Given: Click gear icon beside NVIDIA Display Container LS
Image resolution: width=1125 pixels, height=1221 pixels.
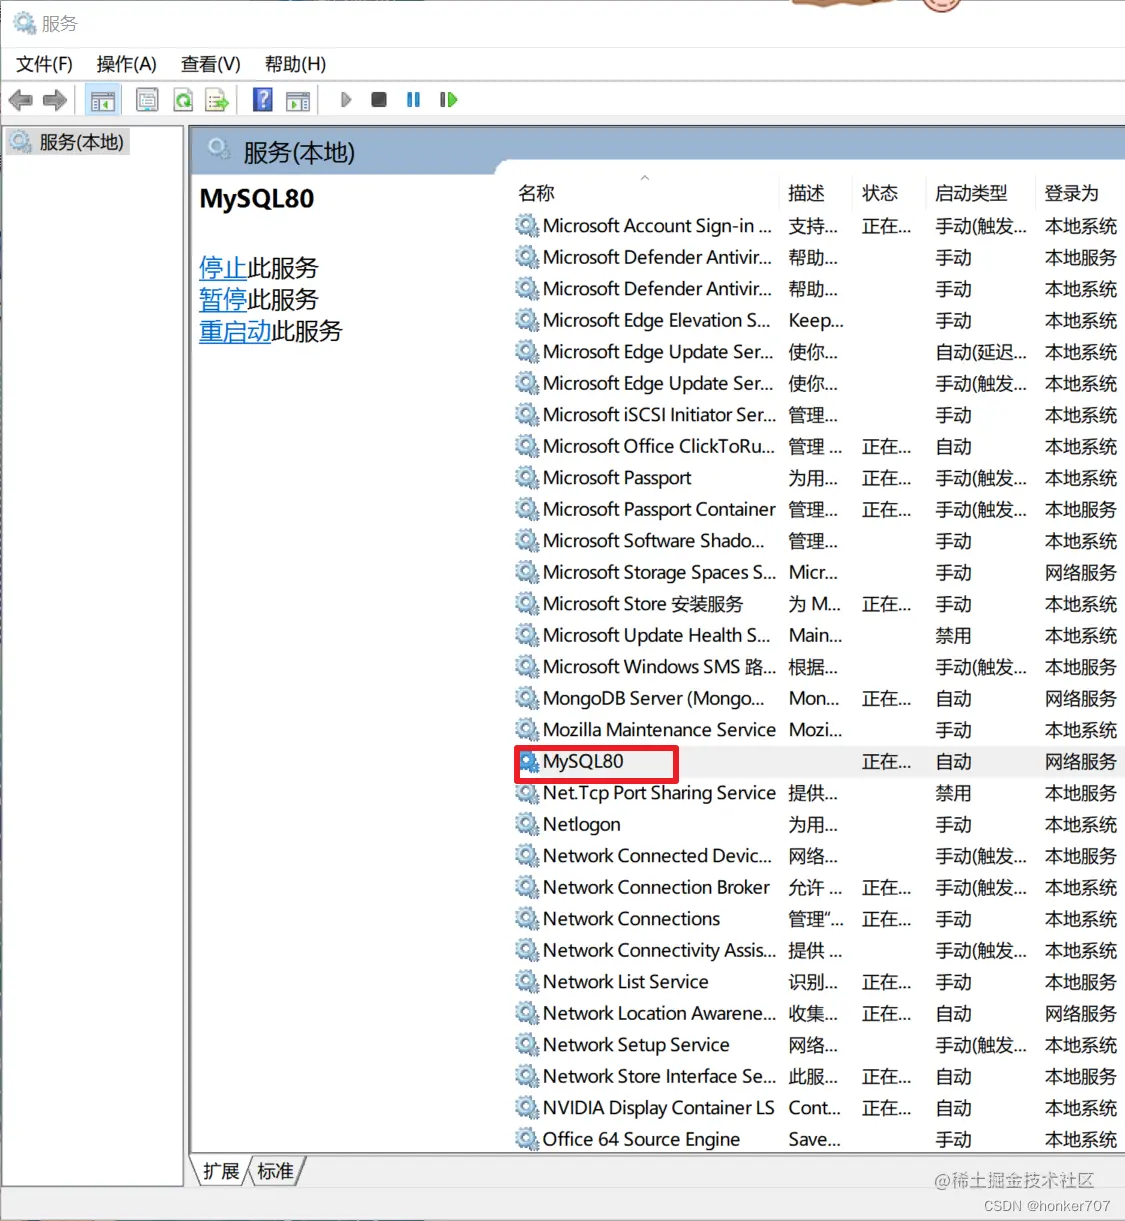Looking at the screenshot, I should [x=528, y=1108].
